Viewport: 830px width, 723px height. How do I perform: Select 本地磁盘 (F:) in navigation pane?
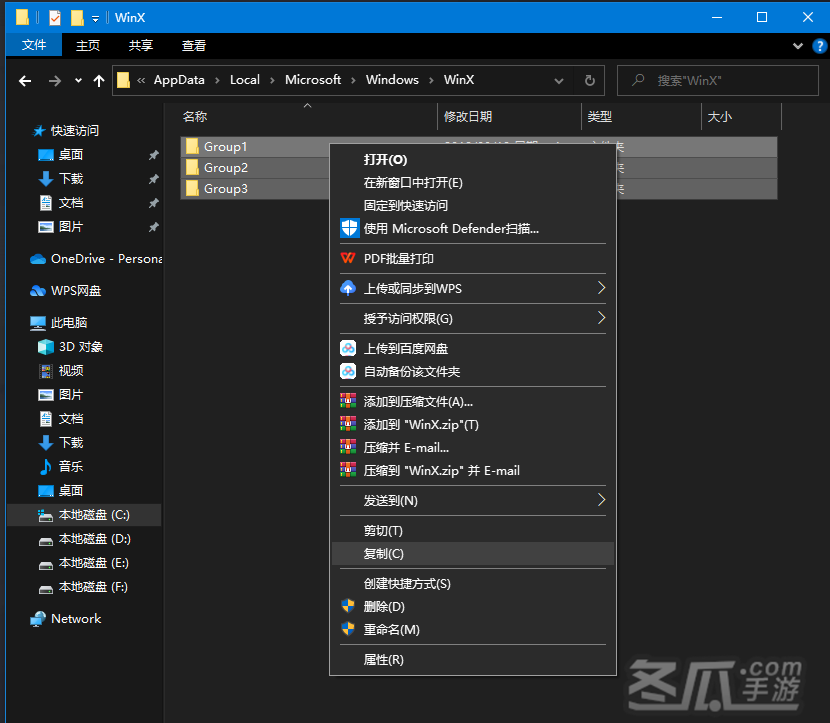coord(85,587)
